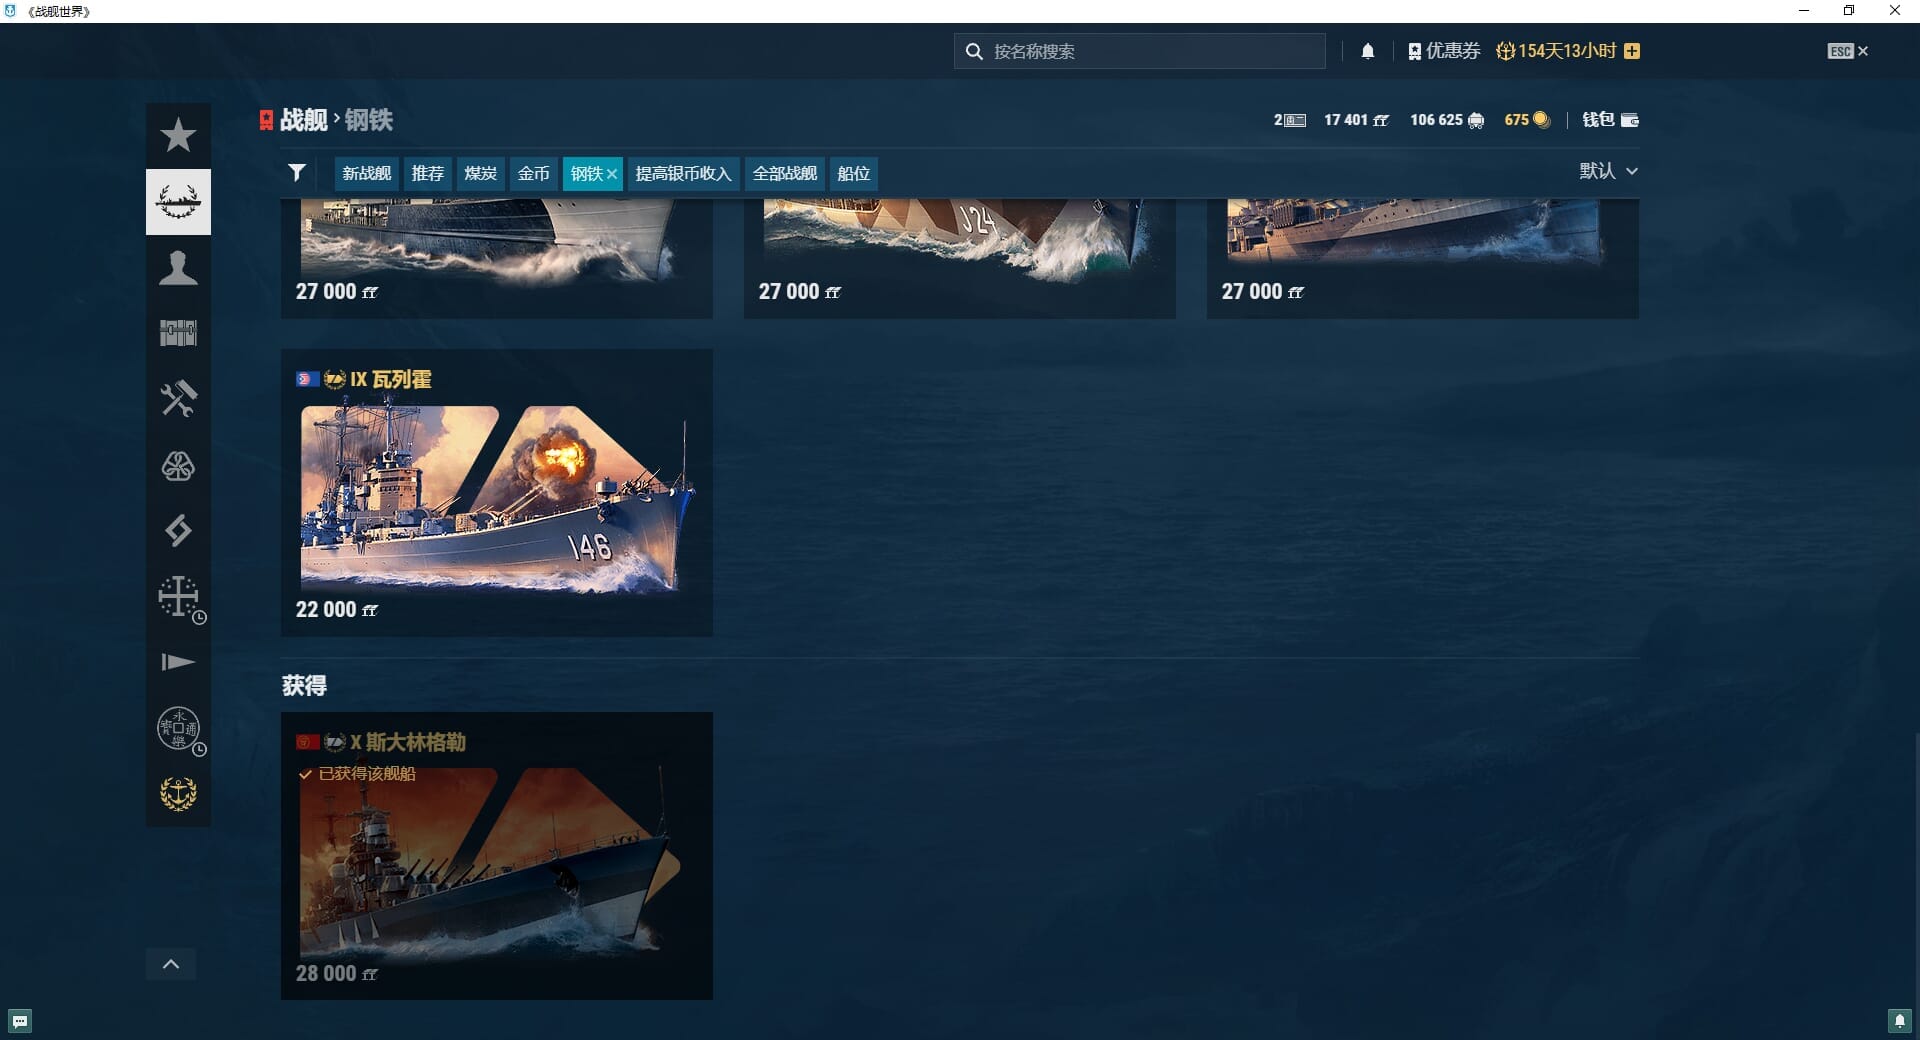This screenshot has height=1040, width=1920.
Task: Click the pennant flag sidebar icon
Action: pyautogui.click(x=178, y=662)
